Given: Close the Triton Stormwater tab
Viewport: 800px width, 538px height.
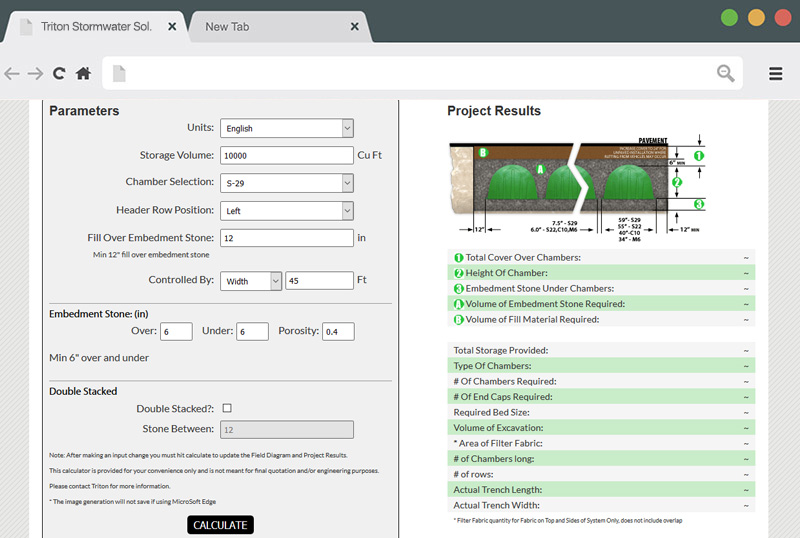Looking at the screenshot, I should coord(172,27).
